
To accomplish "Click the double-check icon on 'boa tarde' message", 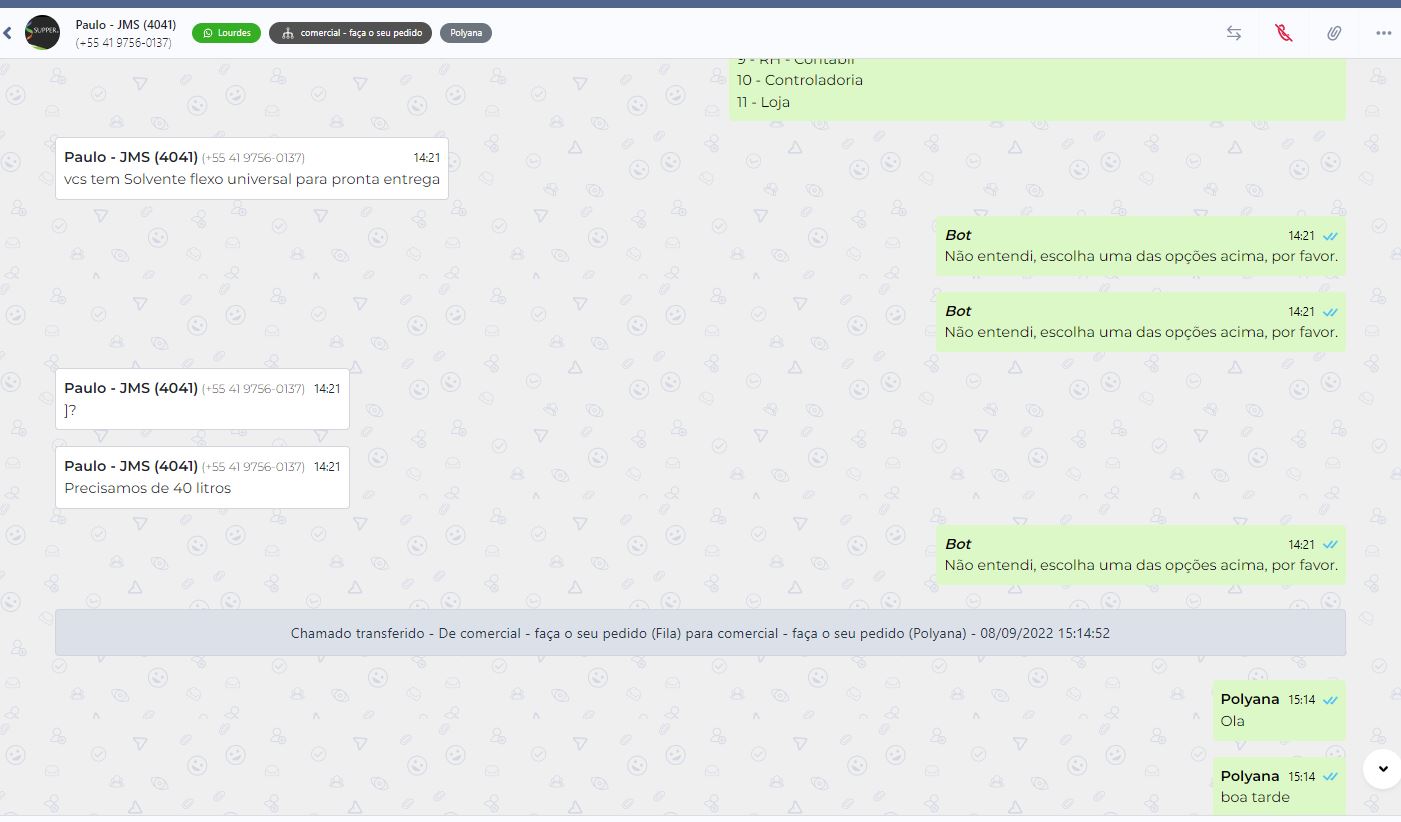I will pyautogui.click(x=1330, y=777).
